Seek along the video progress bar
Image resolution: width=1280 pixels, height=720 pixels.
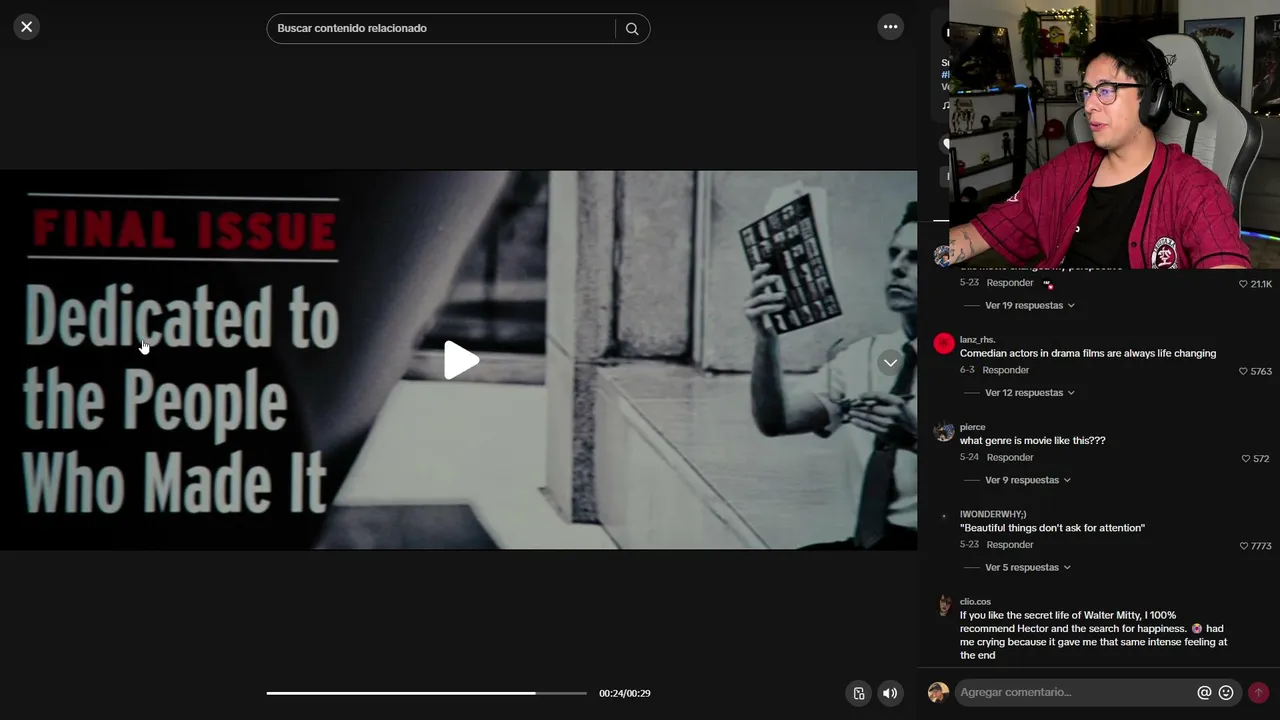[426, 693]
